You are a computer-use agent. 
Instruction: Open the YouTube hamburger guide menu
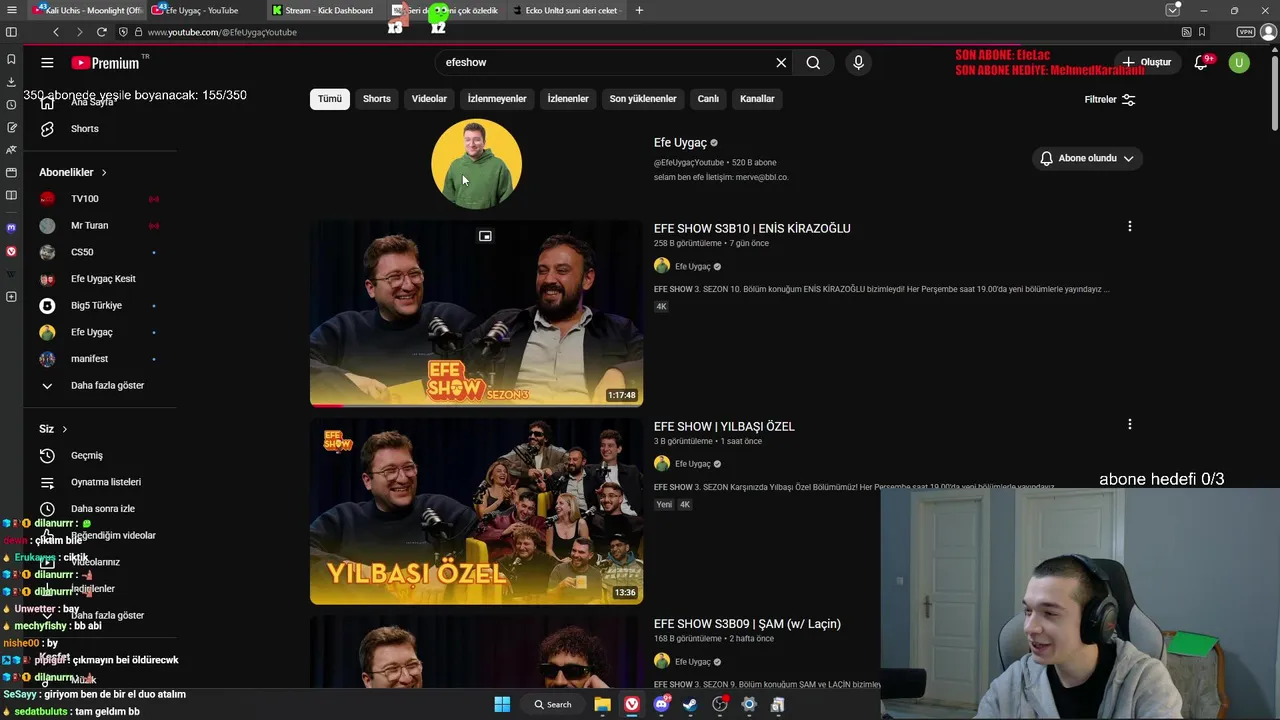tap(47, 63)
